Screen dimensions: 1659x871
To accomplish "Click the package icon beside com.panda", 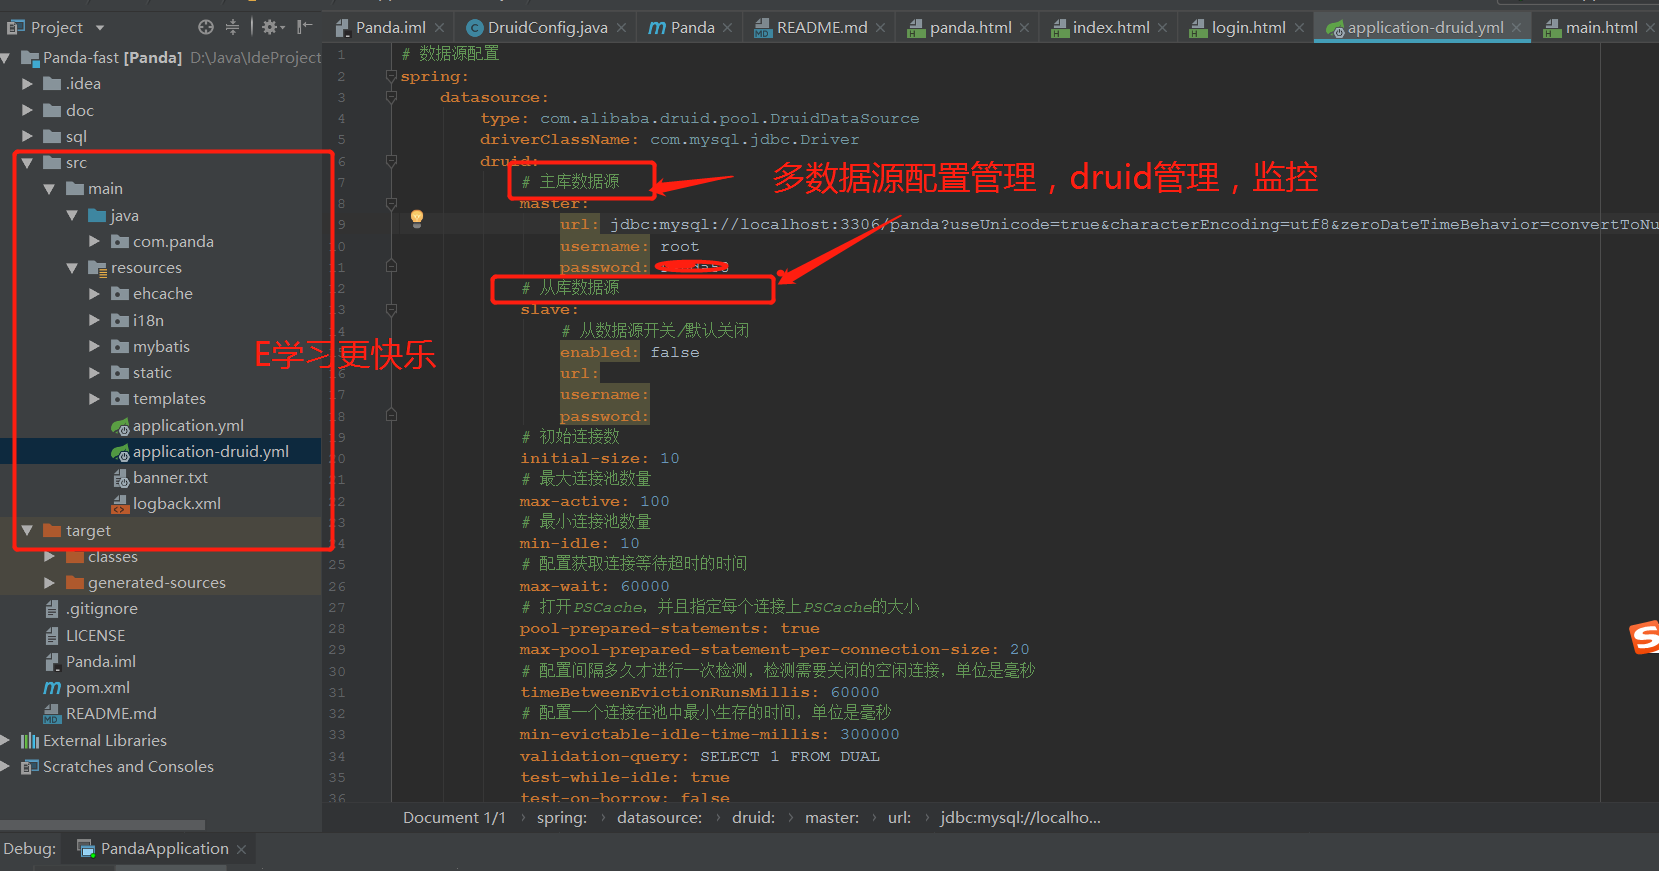I will [x=120, y=242].
